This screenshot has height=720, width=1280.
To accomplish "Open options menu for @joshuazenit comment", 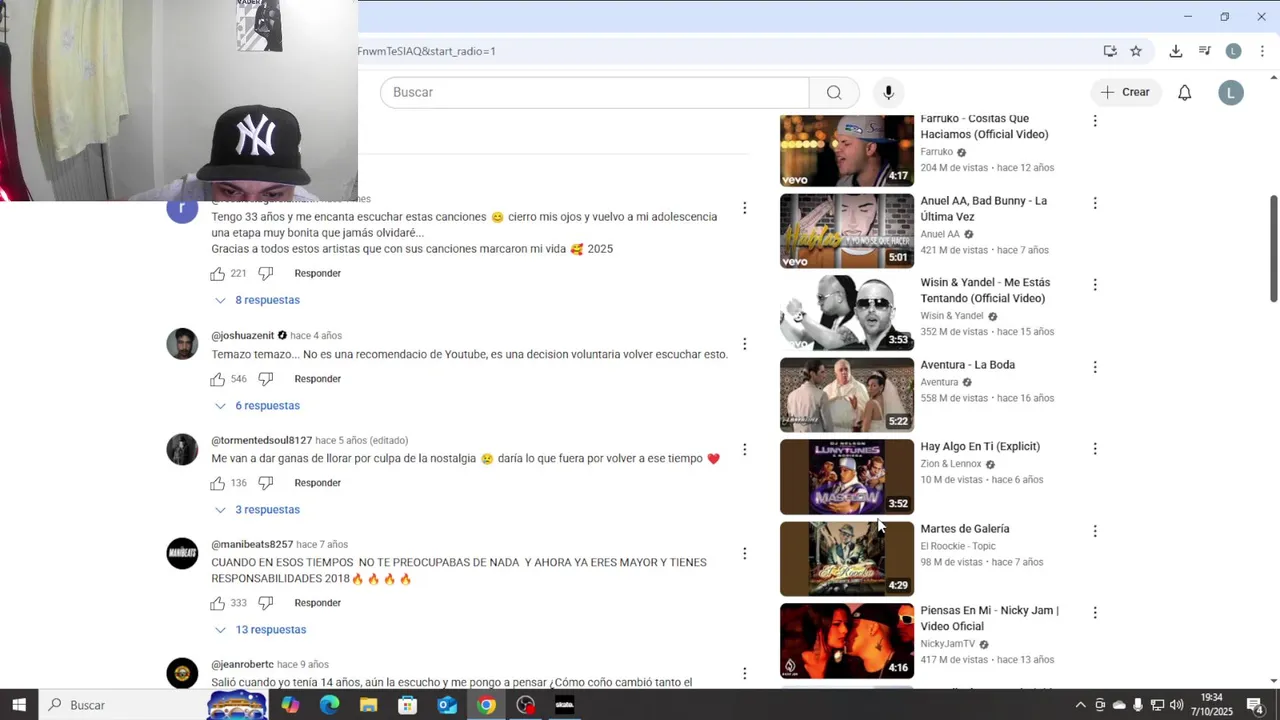I will [x=744, y=344].
